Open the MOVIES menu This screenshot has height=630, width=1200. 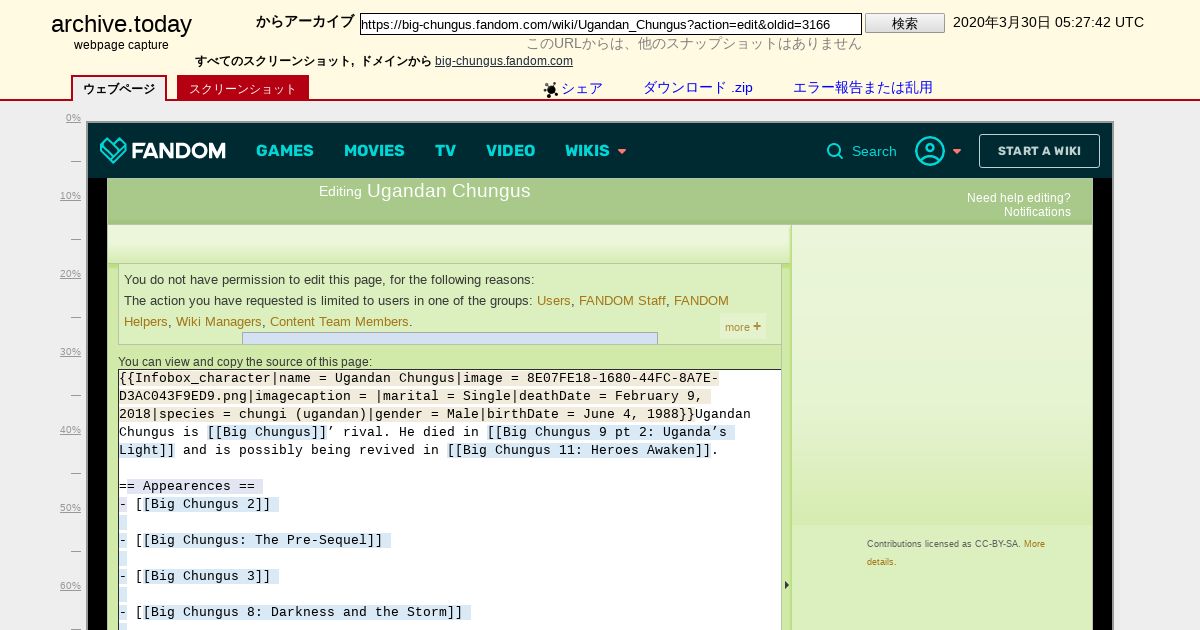point(374,151)
